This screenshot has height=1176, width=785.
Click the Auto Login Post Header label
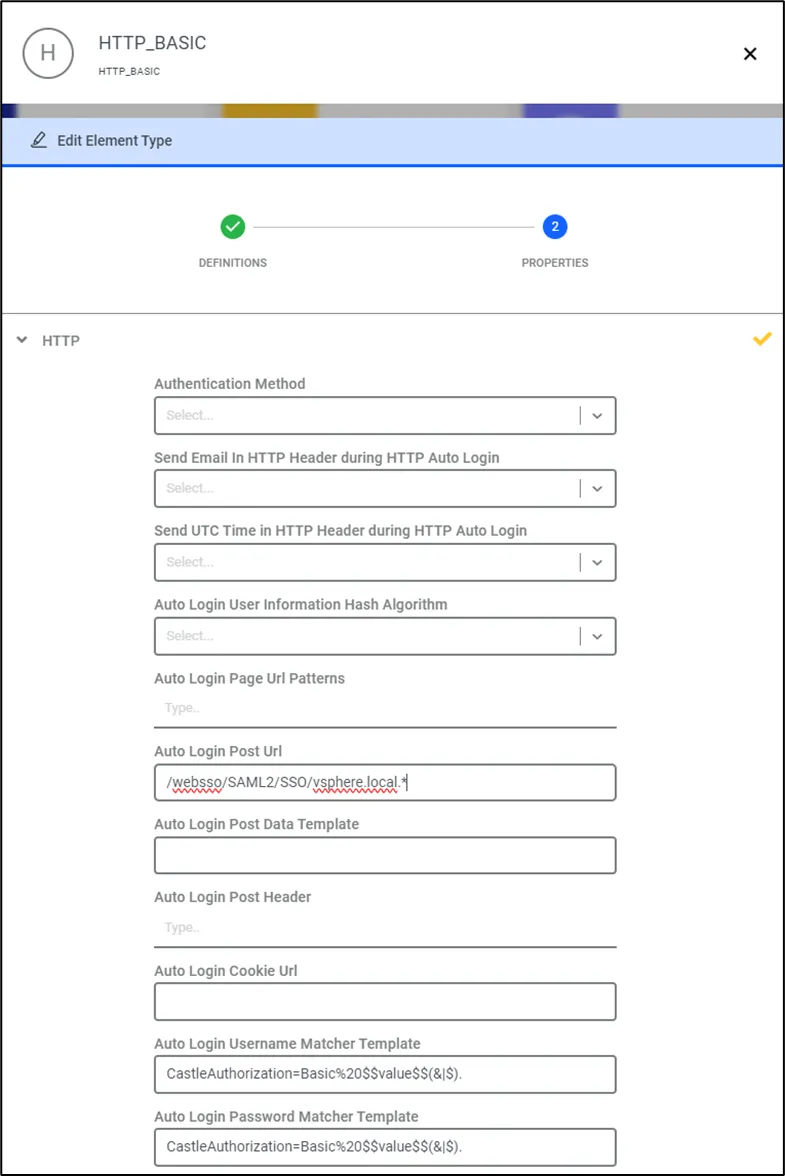point(232,897)
